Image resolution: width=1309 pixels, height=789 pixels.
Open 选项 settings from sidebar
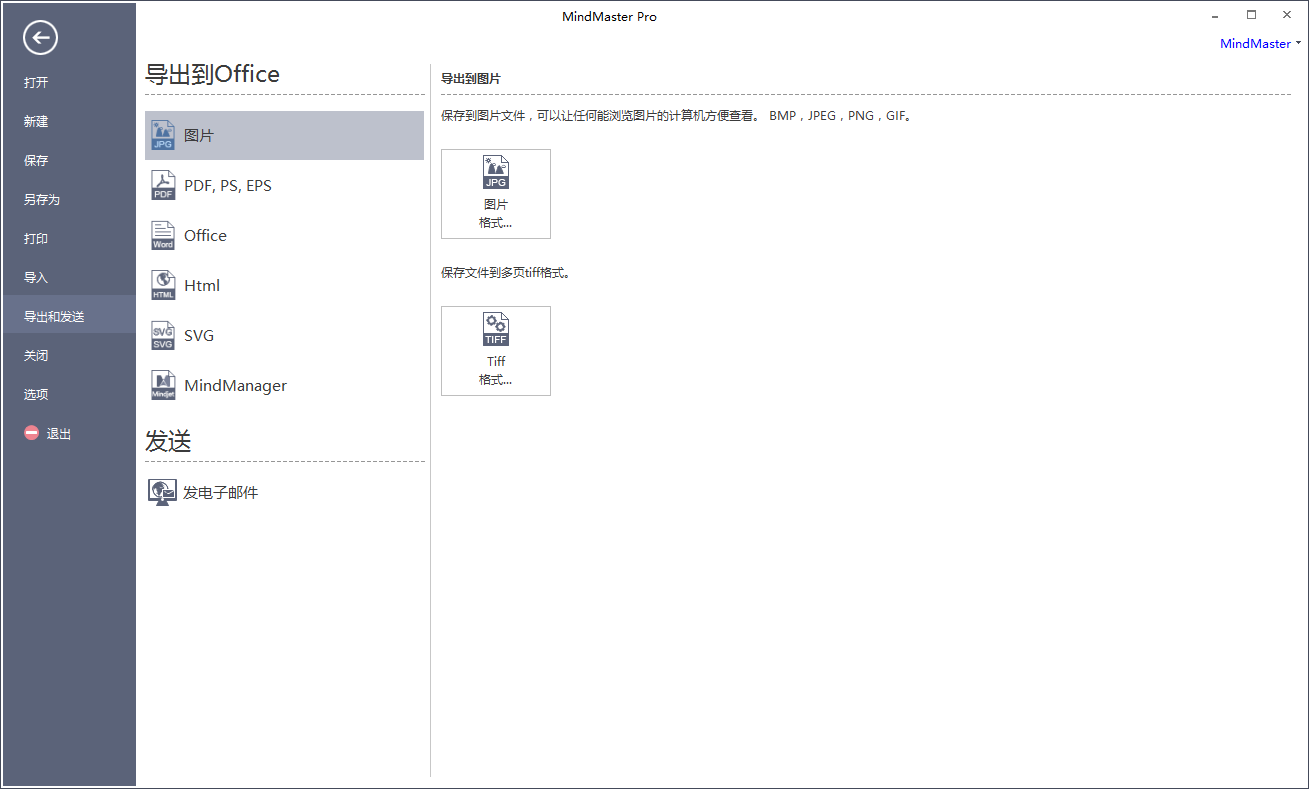coord(36,394)
